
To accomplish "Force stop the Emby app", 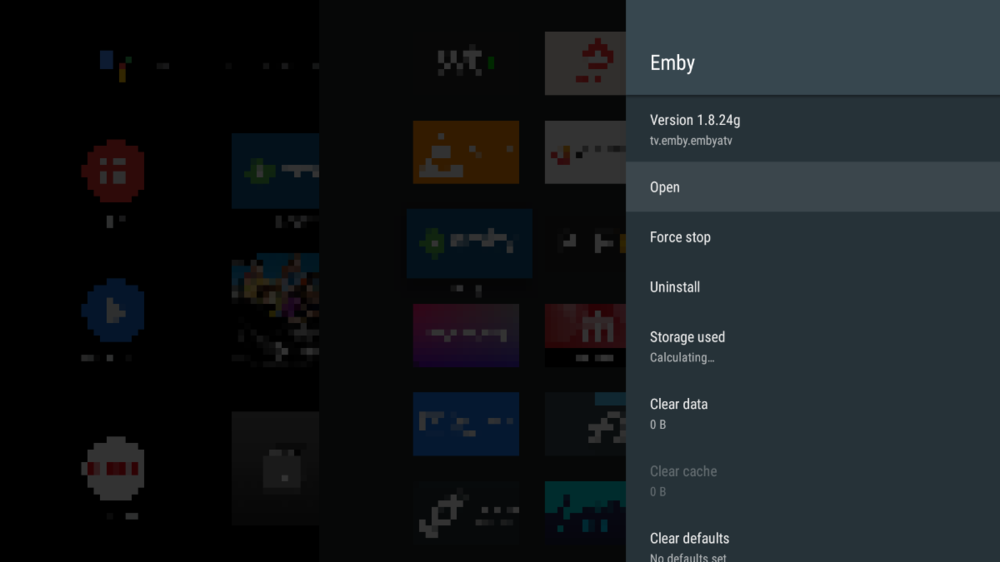I will [x=812, y=237].
